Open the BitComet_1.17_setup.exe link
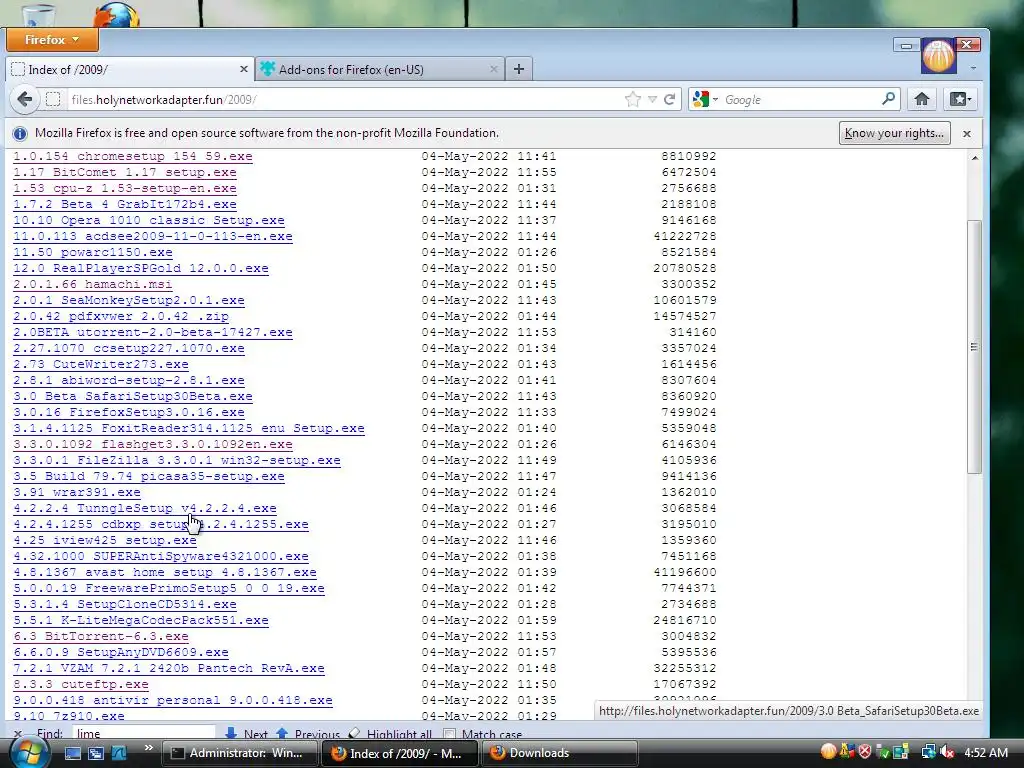1024x768 pixels. (125, 172)
